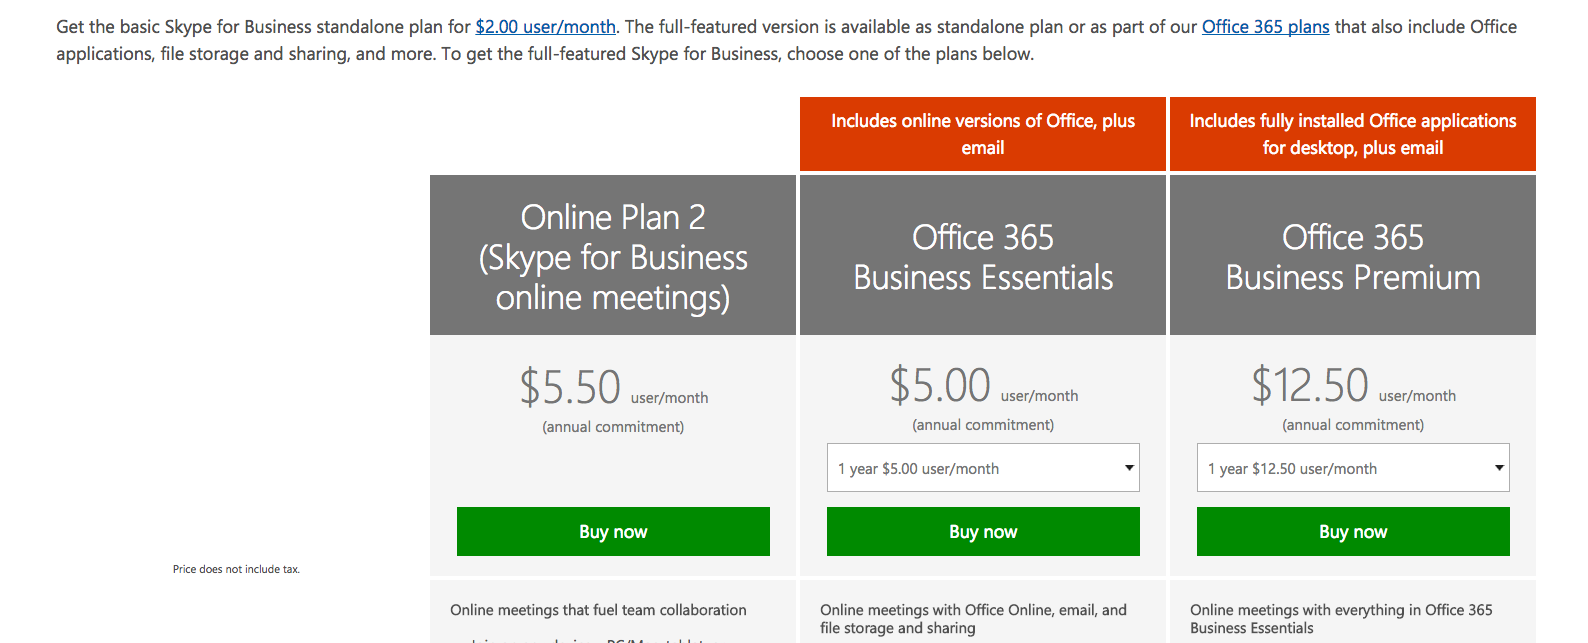Image resolution: width=1588 pixels, height=643 pixels.
Task: Click the orange fully installed Office banner
Action: pos(1353,134)
